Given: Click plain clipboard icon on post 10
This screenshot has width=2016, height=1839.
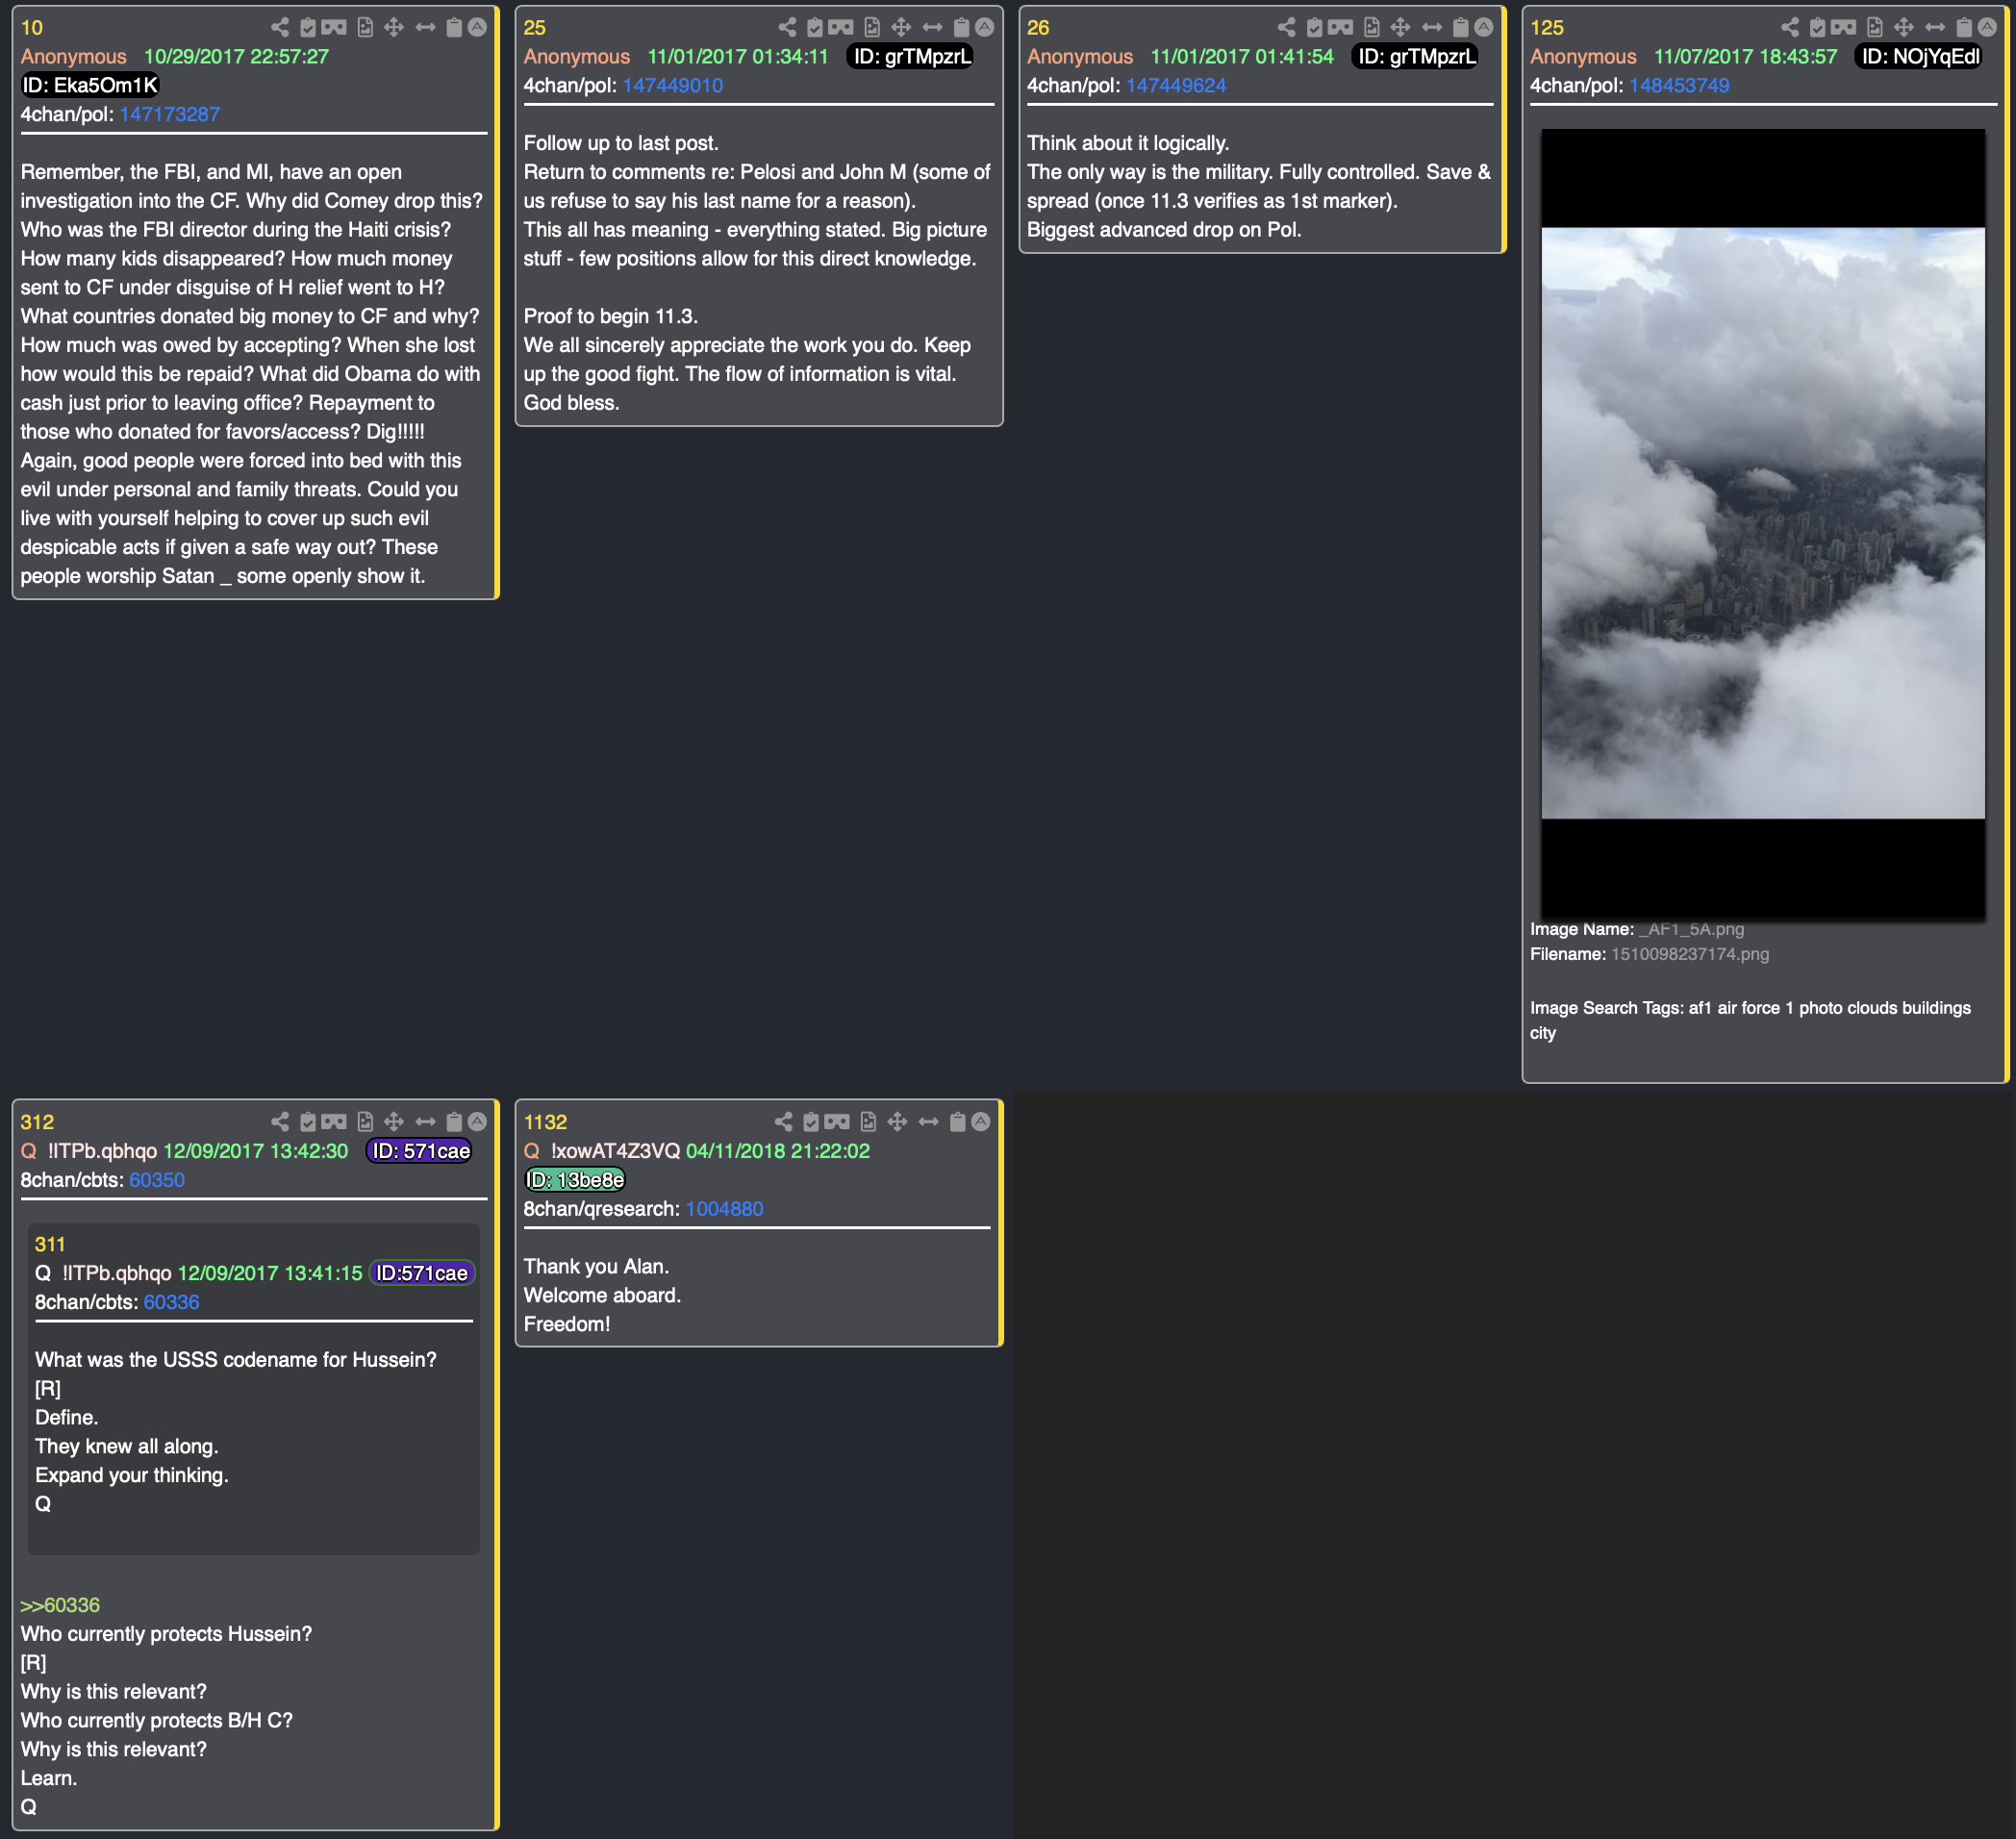Looking at the screenshot, I should point(454,28).
